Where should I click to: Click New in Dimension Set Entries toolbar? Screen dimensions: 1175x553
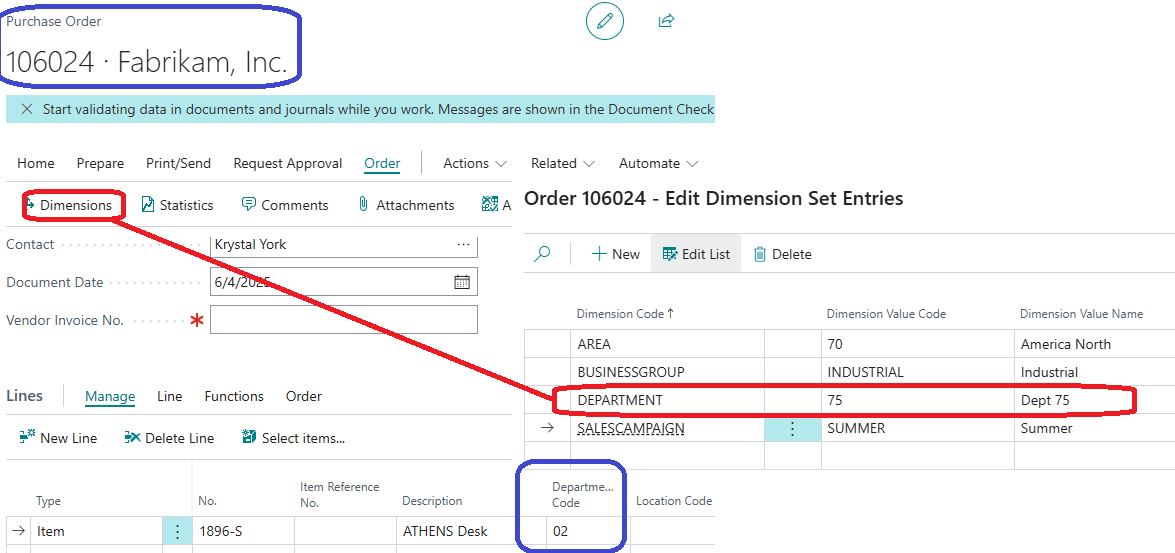click(x=615, y=254)
